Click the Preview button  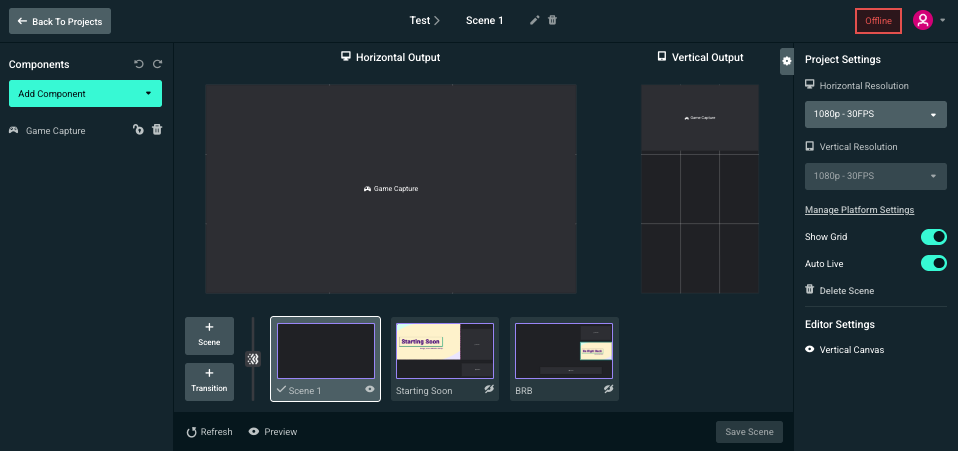(273, 432)
